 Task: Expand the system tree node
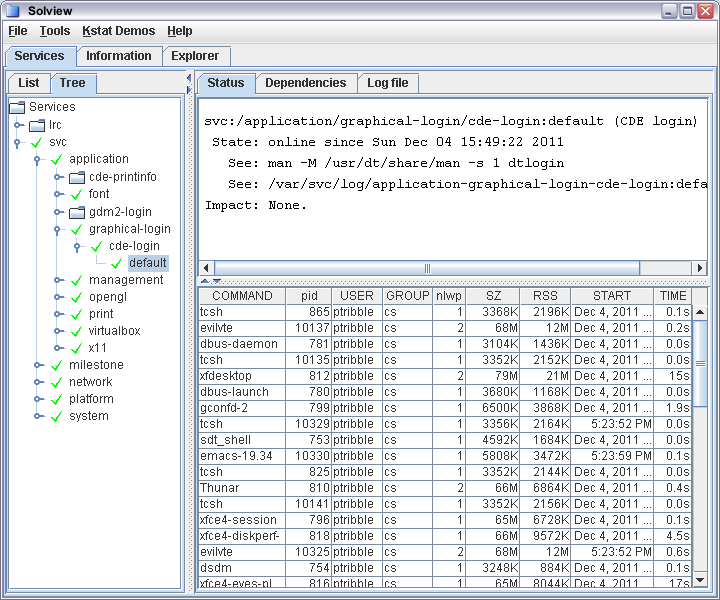(x=39, y=416)
